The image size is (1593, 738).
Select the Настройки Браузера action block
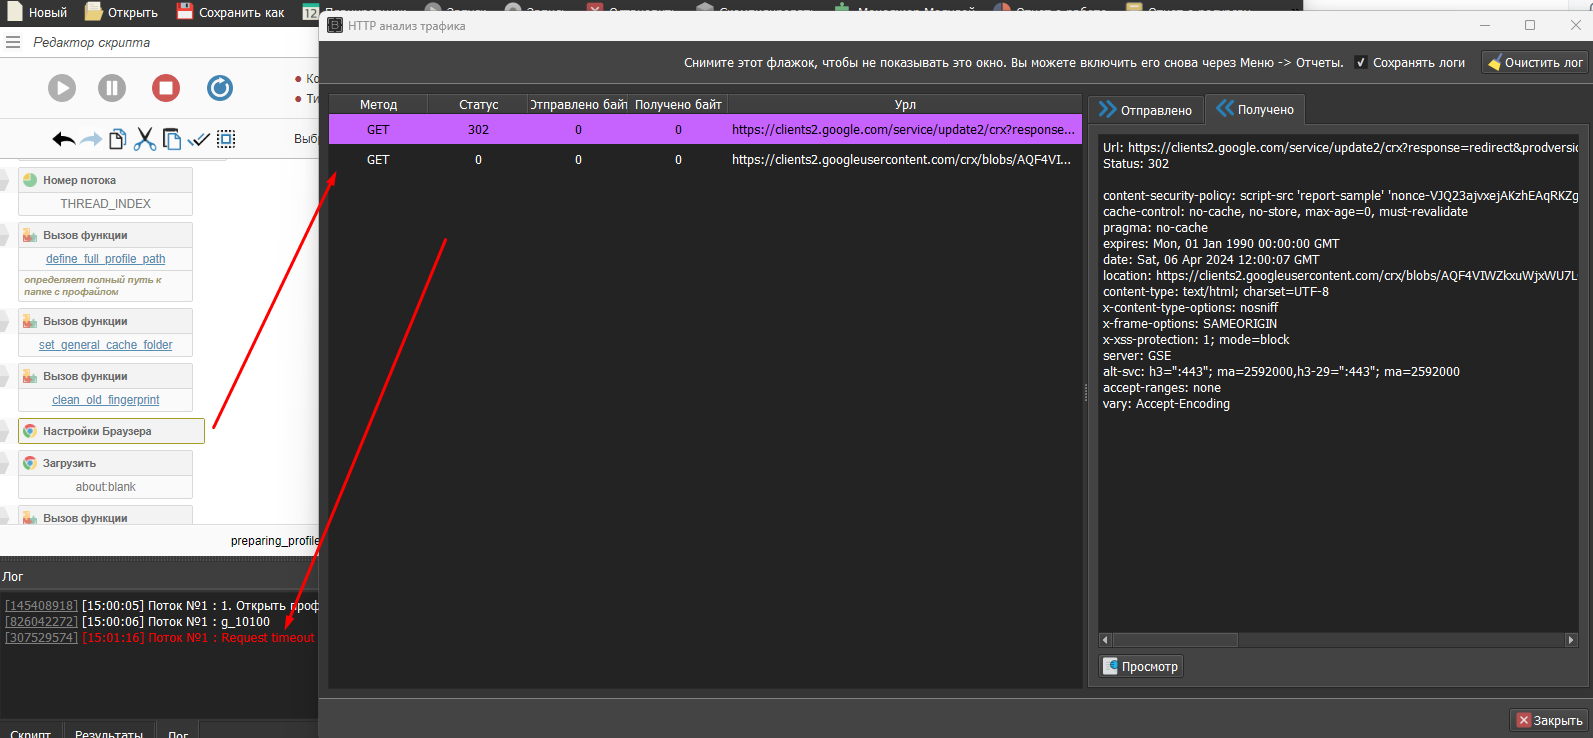tap(111, 431)
